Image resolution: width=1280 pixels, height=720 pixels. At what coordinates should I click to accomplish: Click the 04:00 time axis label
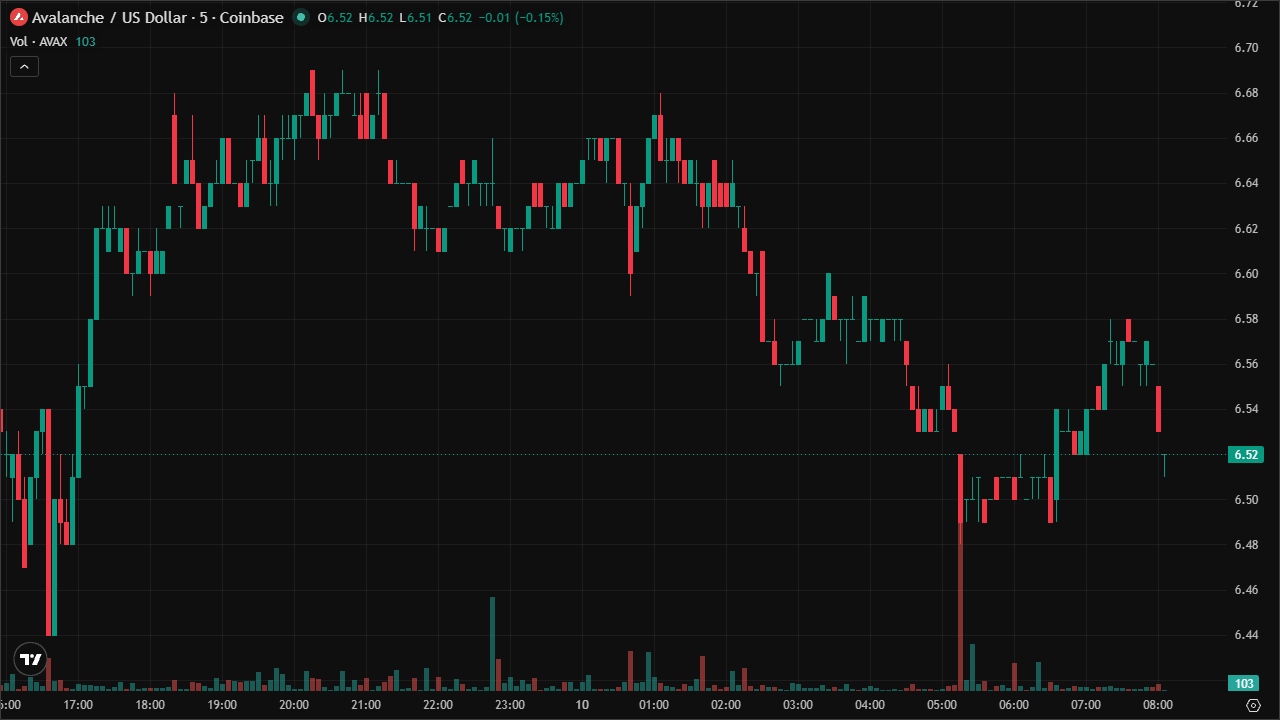(870, 705)
